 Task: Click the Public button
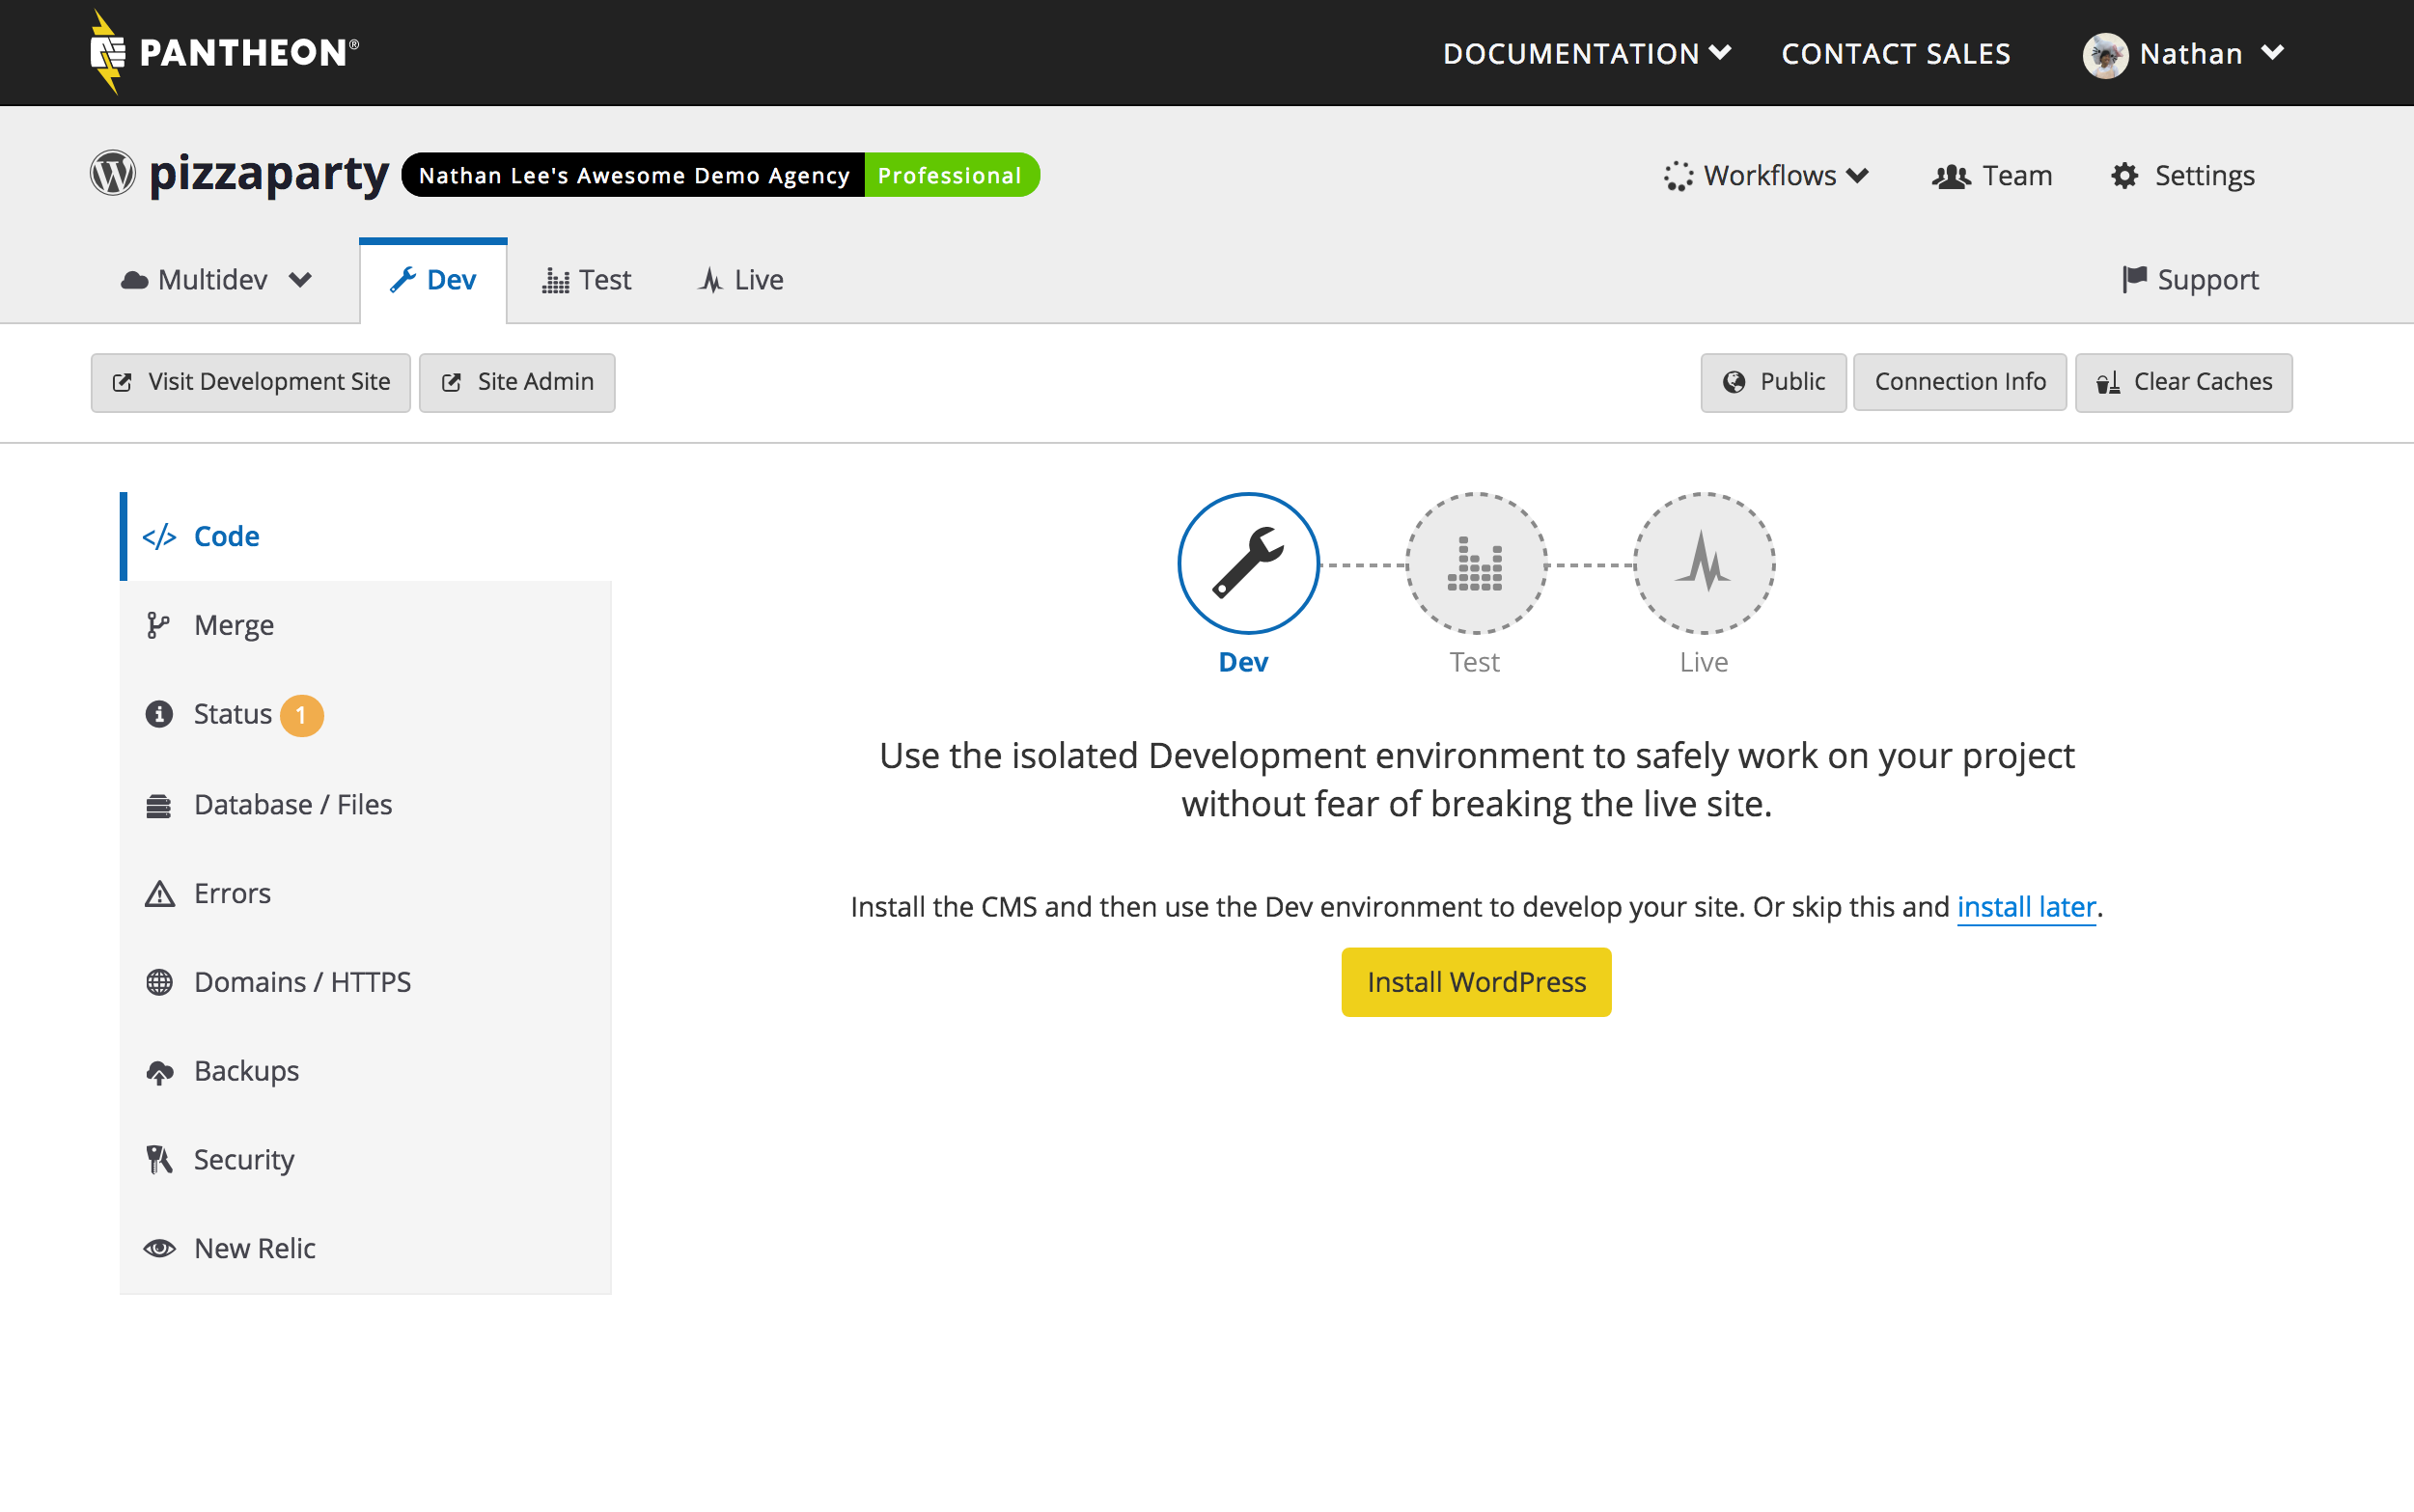coord(1773,382)
